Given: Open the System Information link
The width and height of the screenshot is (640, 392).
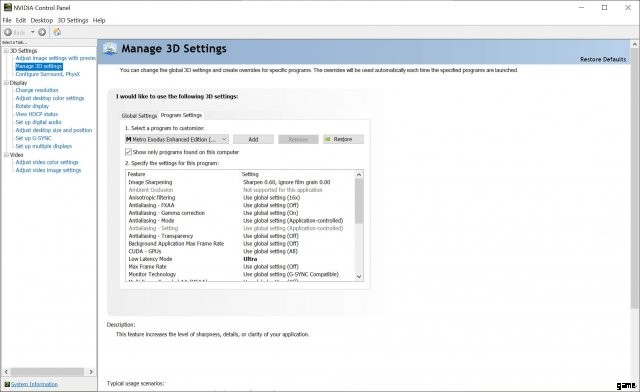Looking at the screenshot, I should [34, 384].
